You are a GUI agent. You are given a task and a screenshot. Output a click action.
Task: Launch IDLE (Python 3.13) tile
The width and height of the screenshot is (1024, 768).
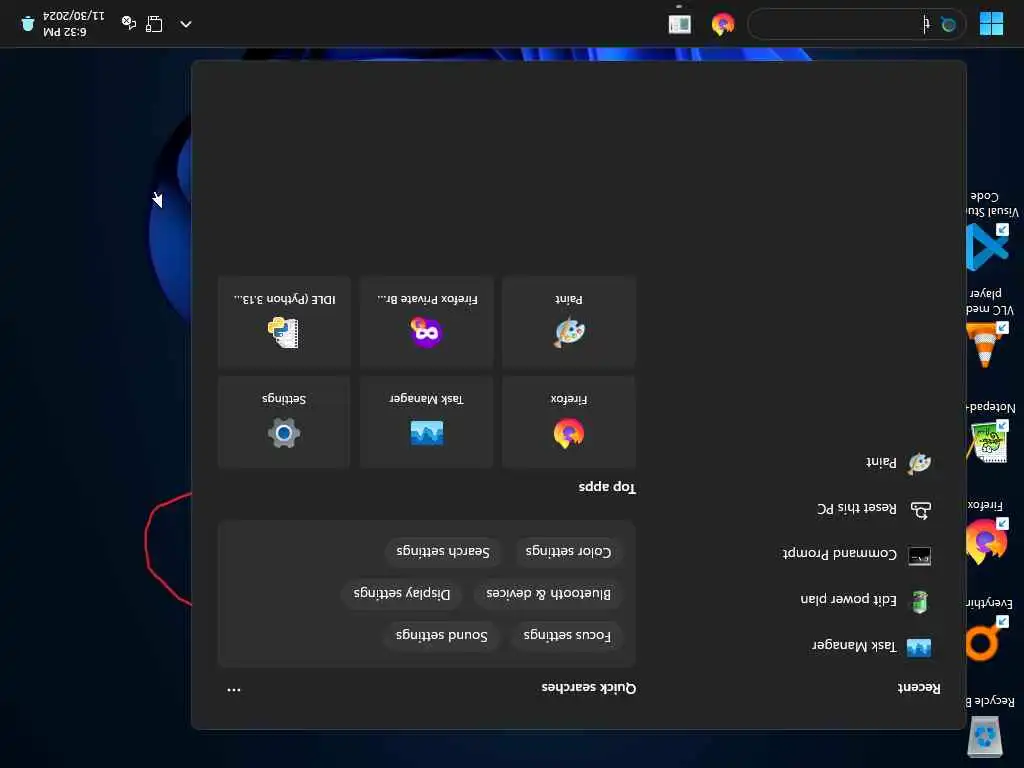coord(284,322)
